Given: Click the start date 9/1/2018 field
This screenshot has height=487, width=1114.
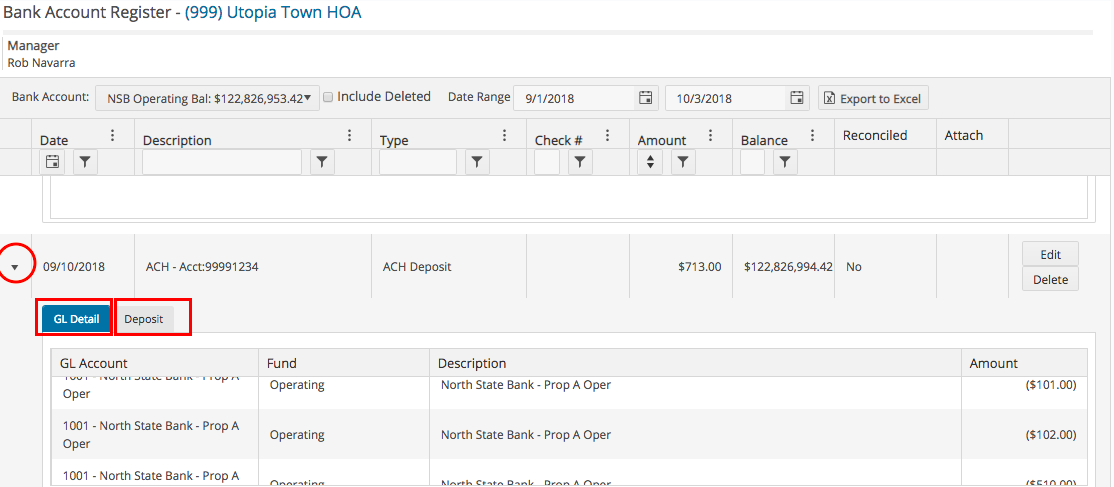Looking at the screenshot, I should (x=576, y=98).
